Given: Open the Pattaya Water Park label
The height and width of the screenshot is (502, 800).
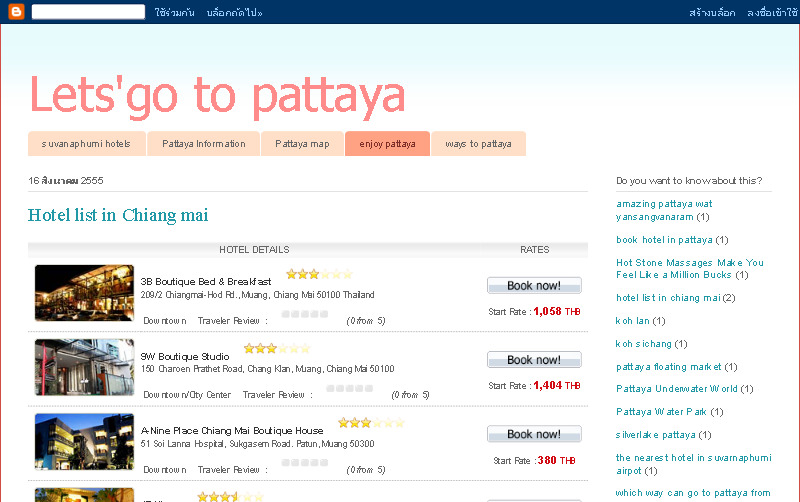Looking at the screenshot, I should [661, 412].
